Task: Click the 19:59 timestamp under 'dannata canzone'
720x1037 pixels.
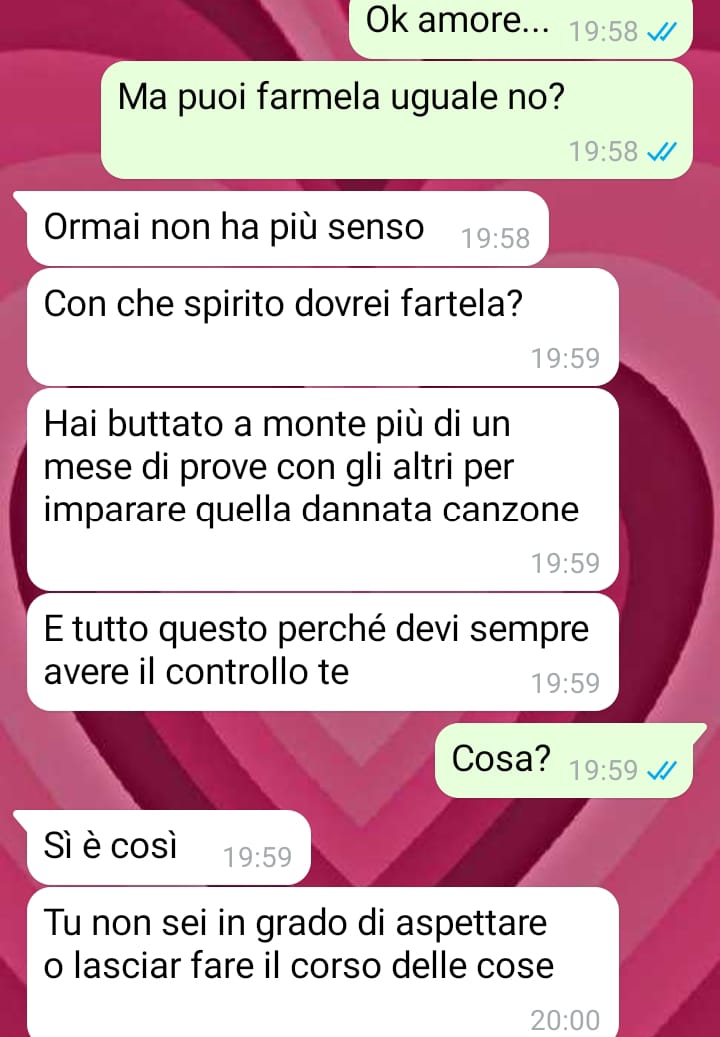Action: [x=565, y=563]
